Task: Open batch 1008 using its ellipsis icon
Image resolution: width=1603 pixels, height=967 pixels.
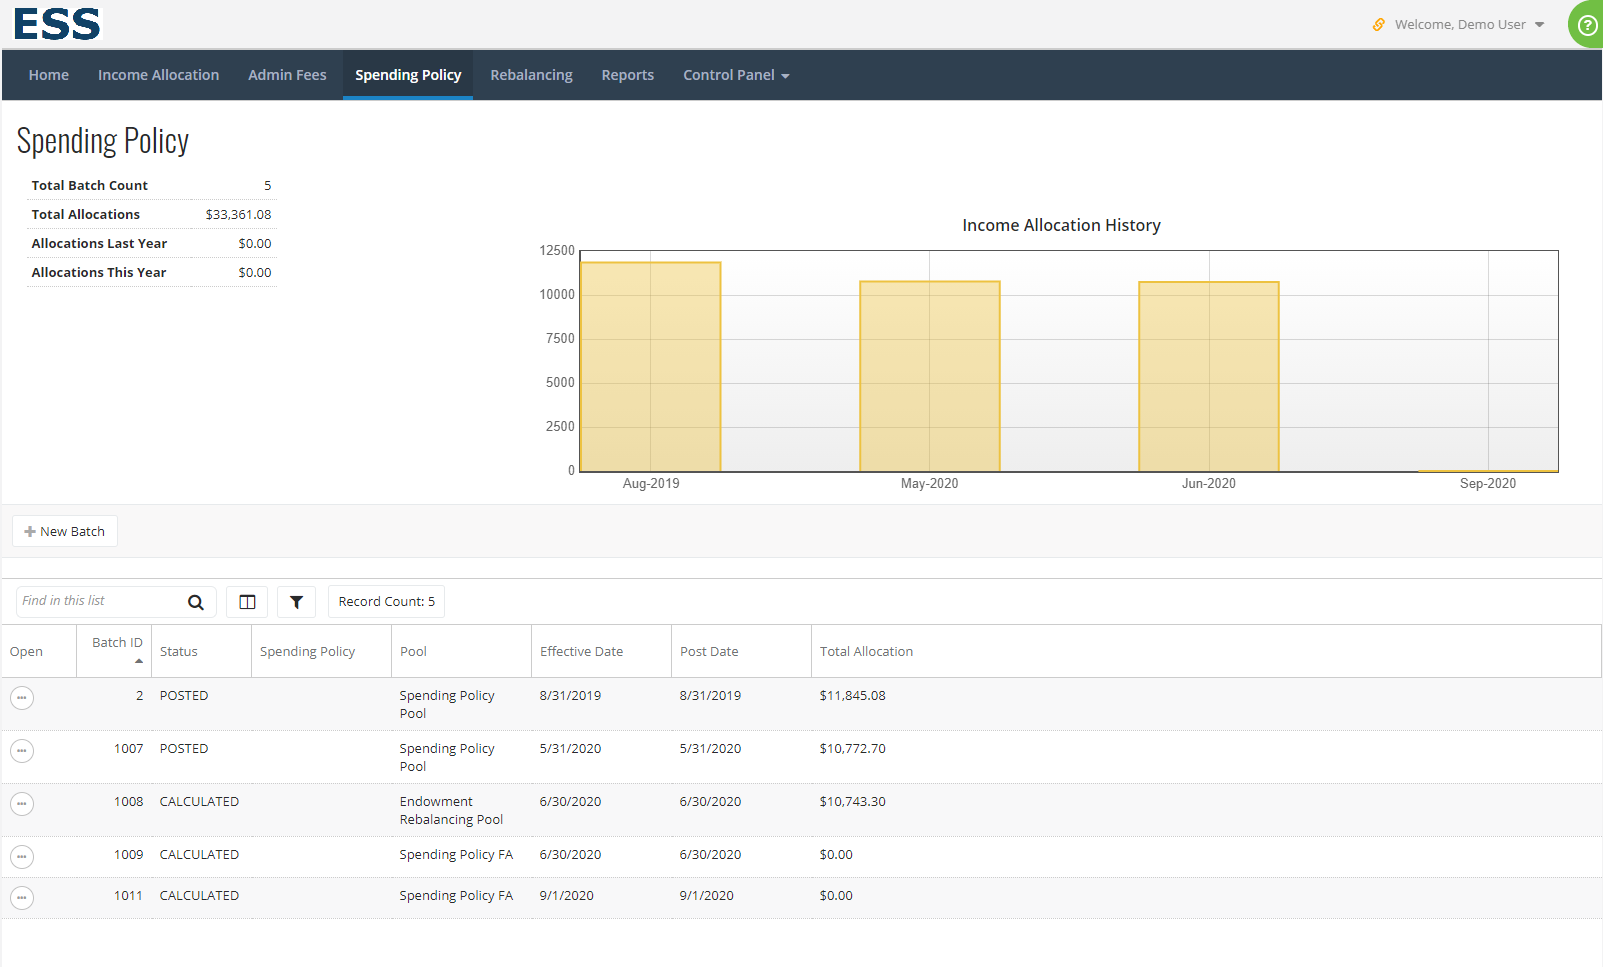Action: (x=22, y=803)
